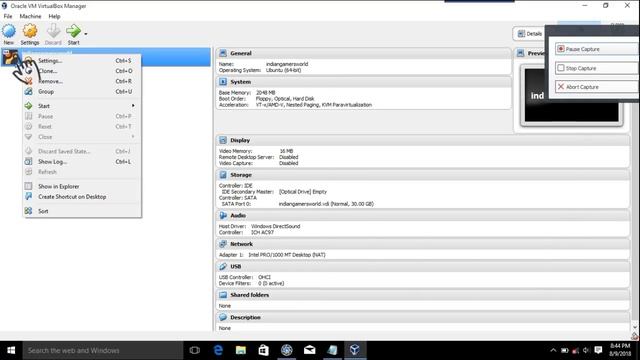640x360 pixels.
Task: Click the Windows Start button
Action: (x=11, y=350)
